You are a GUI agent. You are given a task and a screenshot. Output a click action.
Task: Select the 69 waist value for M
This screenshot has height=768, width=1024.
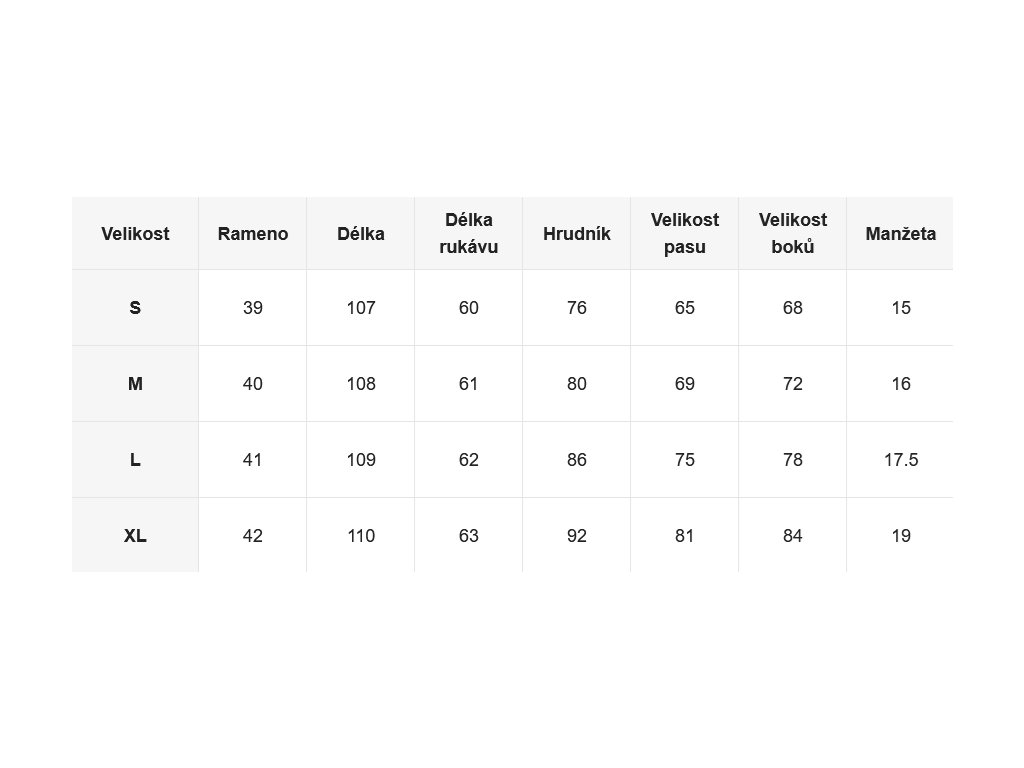[x=684, y=384]
